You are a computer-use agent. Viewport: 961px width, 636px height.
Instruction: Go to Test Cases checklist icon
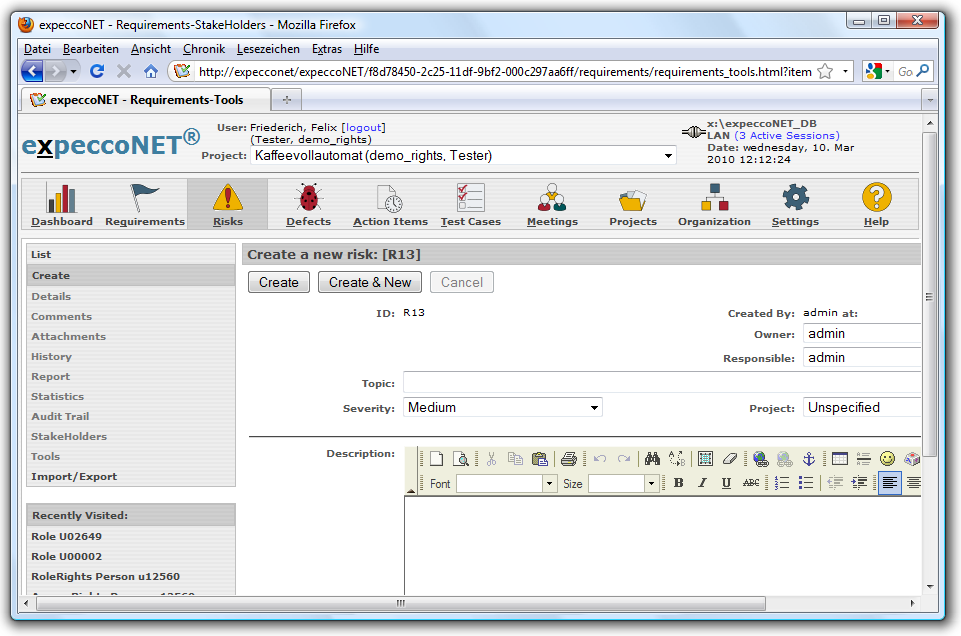pos(470,199)
